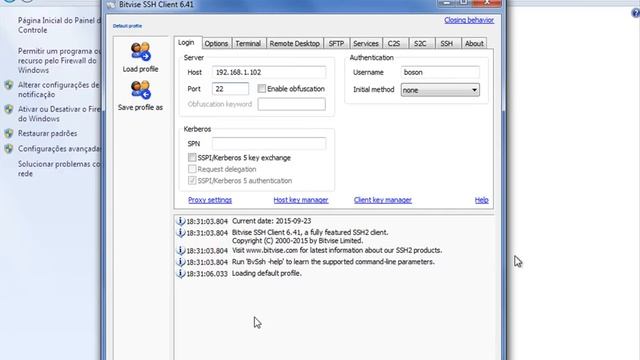
Task: Open Página Inicial do Painel de Controle link
Action: [59, 25]
